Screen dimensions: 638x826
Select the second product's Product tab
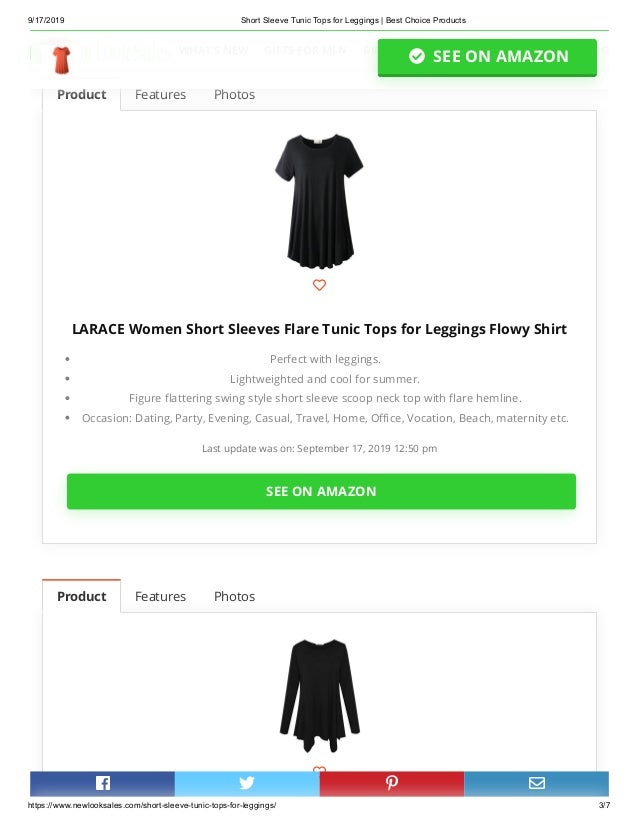[82, 596]
